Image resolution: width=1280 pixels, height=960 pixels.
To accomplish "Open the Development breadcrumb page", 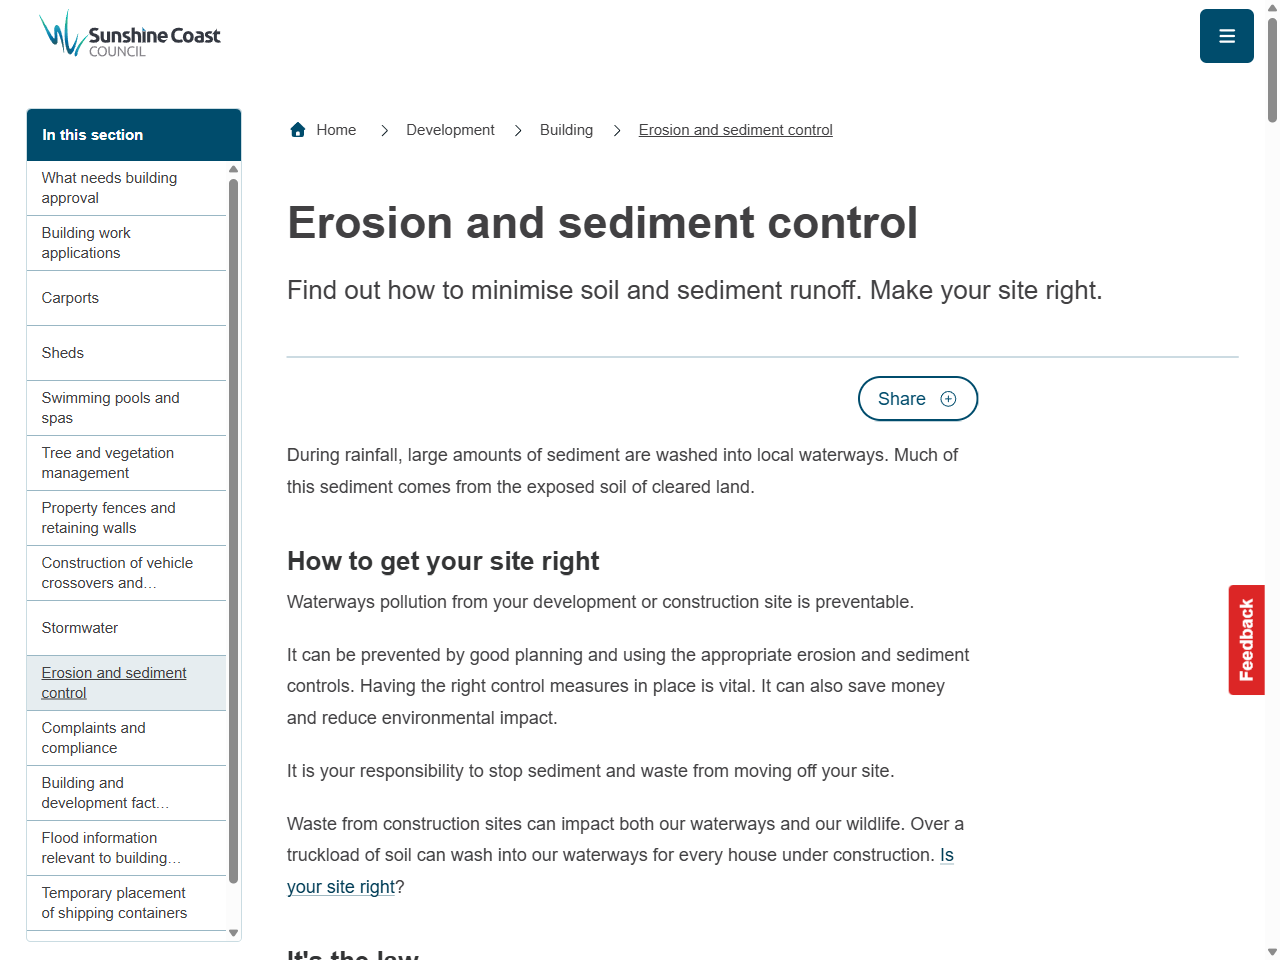I will pyautogui.click(x=450, y=130).
